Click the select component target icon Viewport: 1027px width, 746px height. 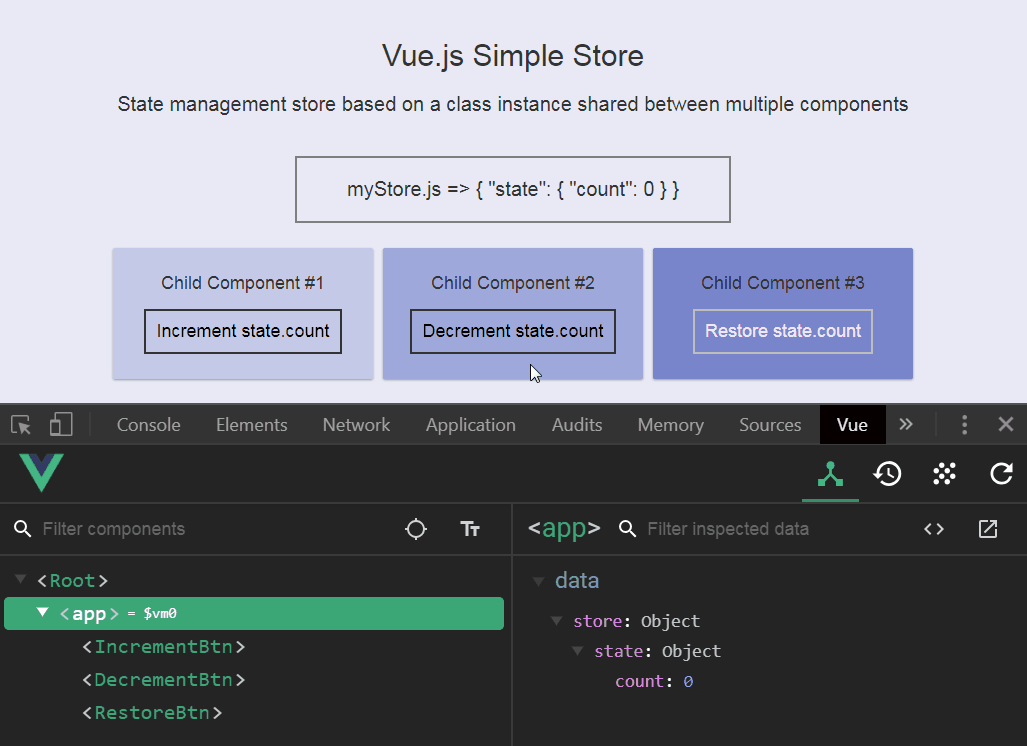tap(416, 529)
